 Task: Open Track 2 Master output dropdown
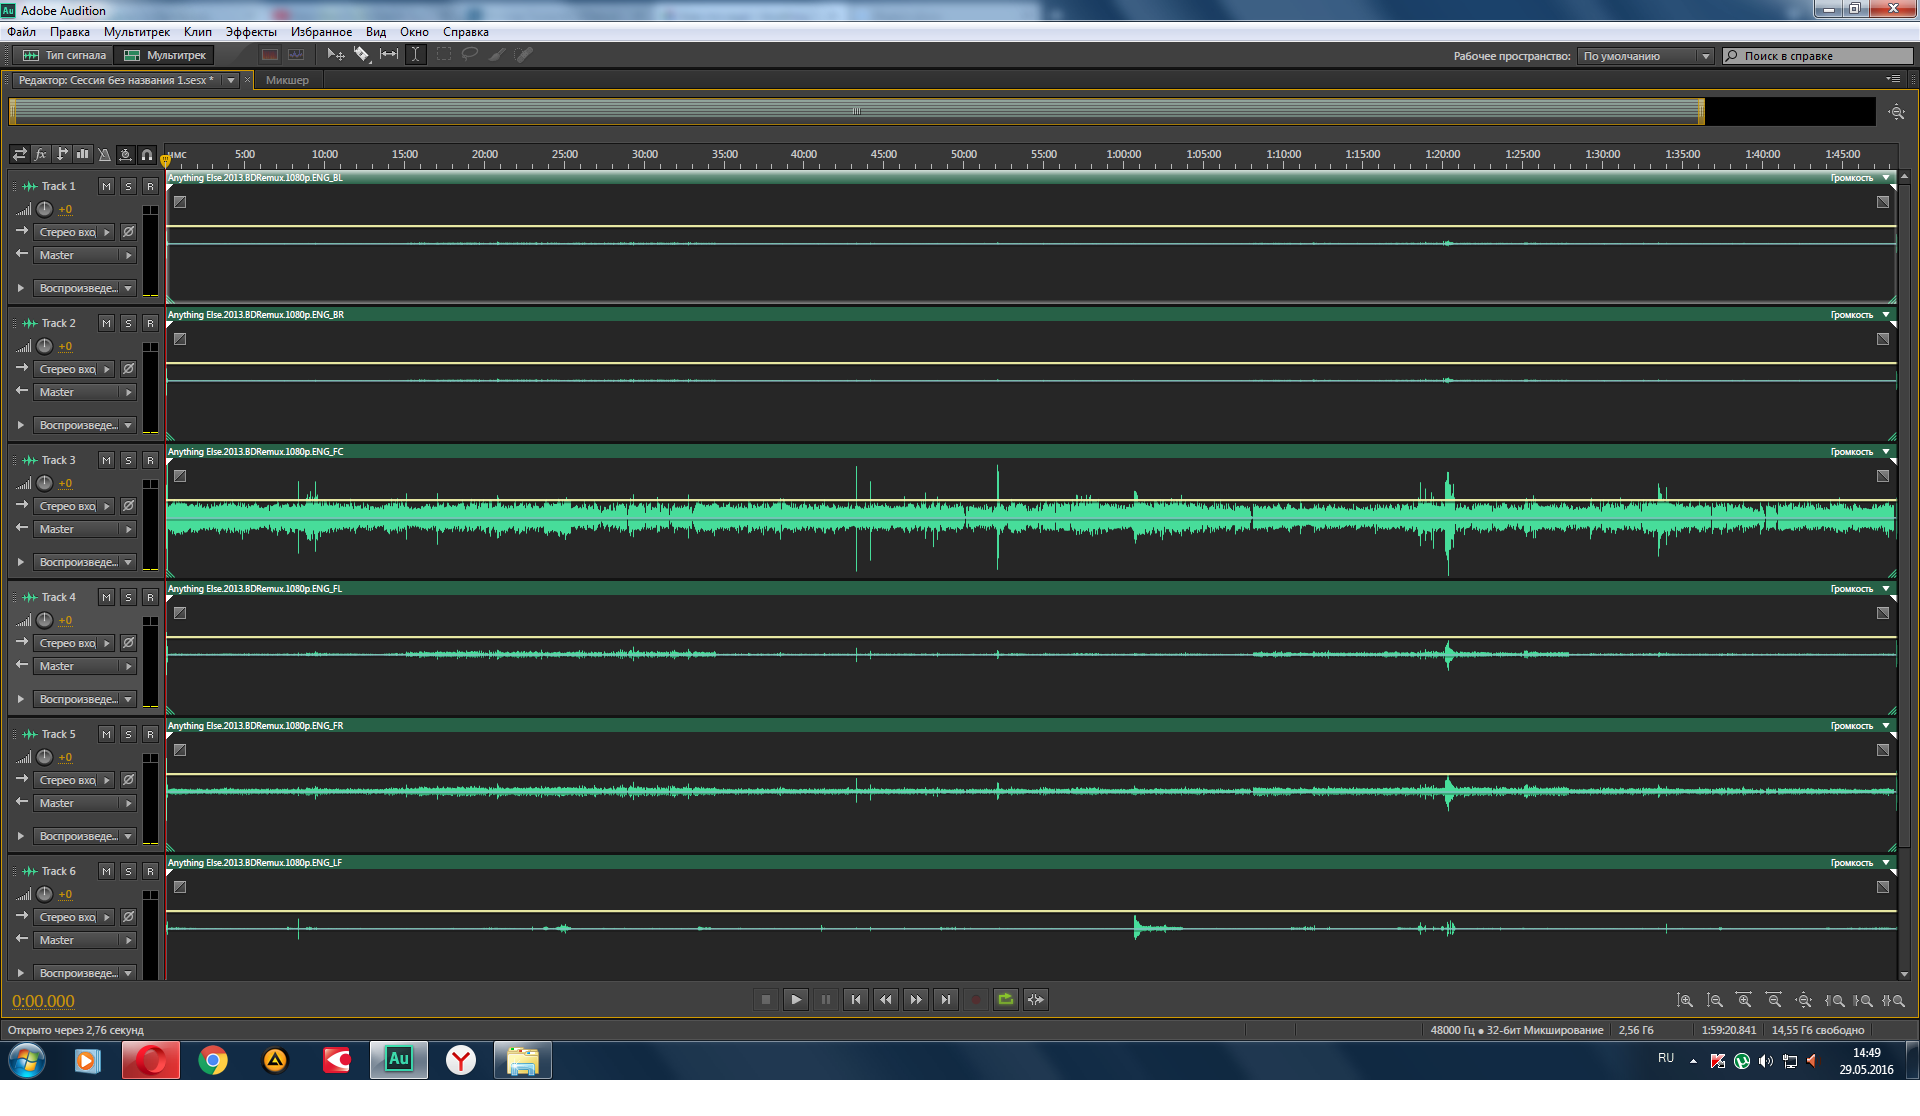click(x=85, y=393)
